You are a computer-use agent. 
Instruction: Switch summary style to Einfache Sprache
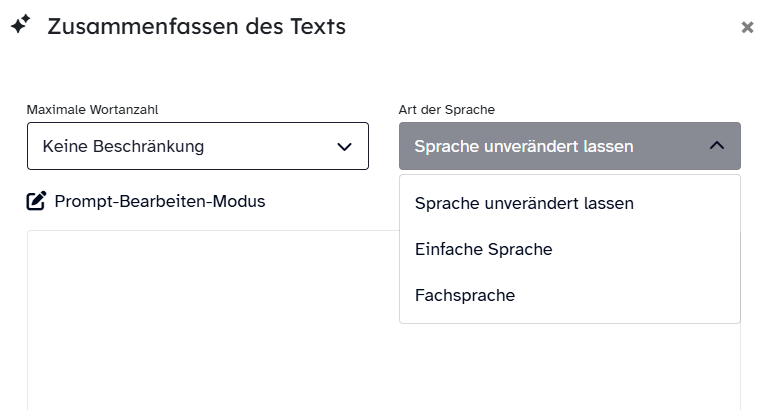[483, 249]
